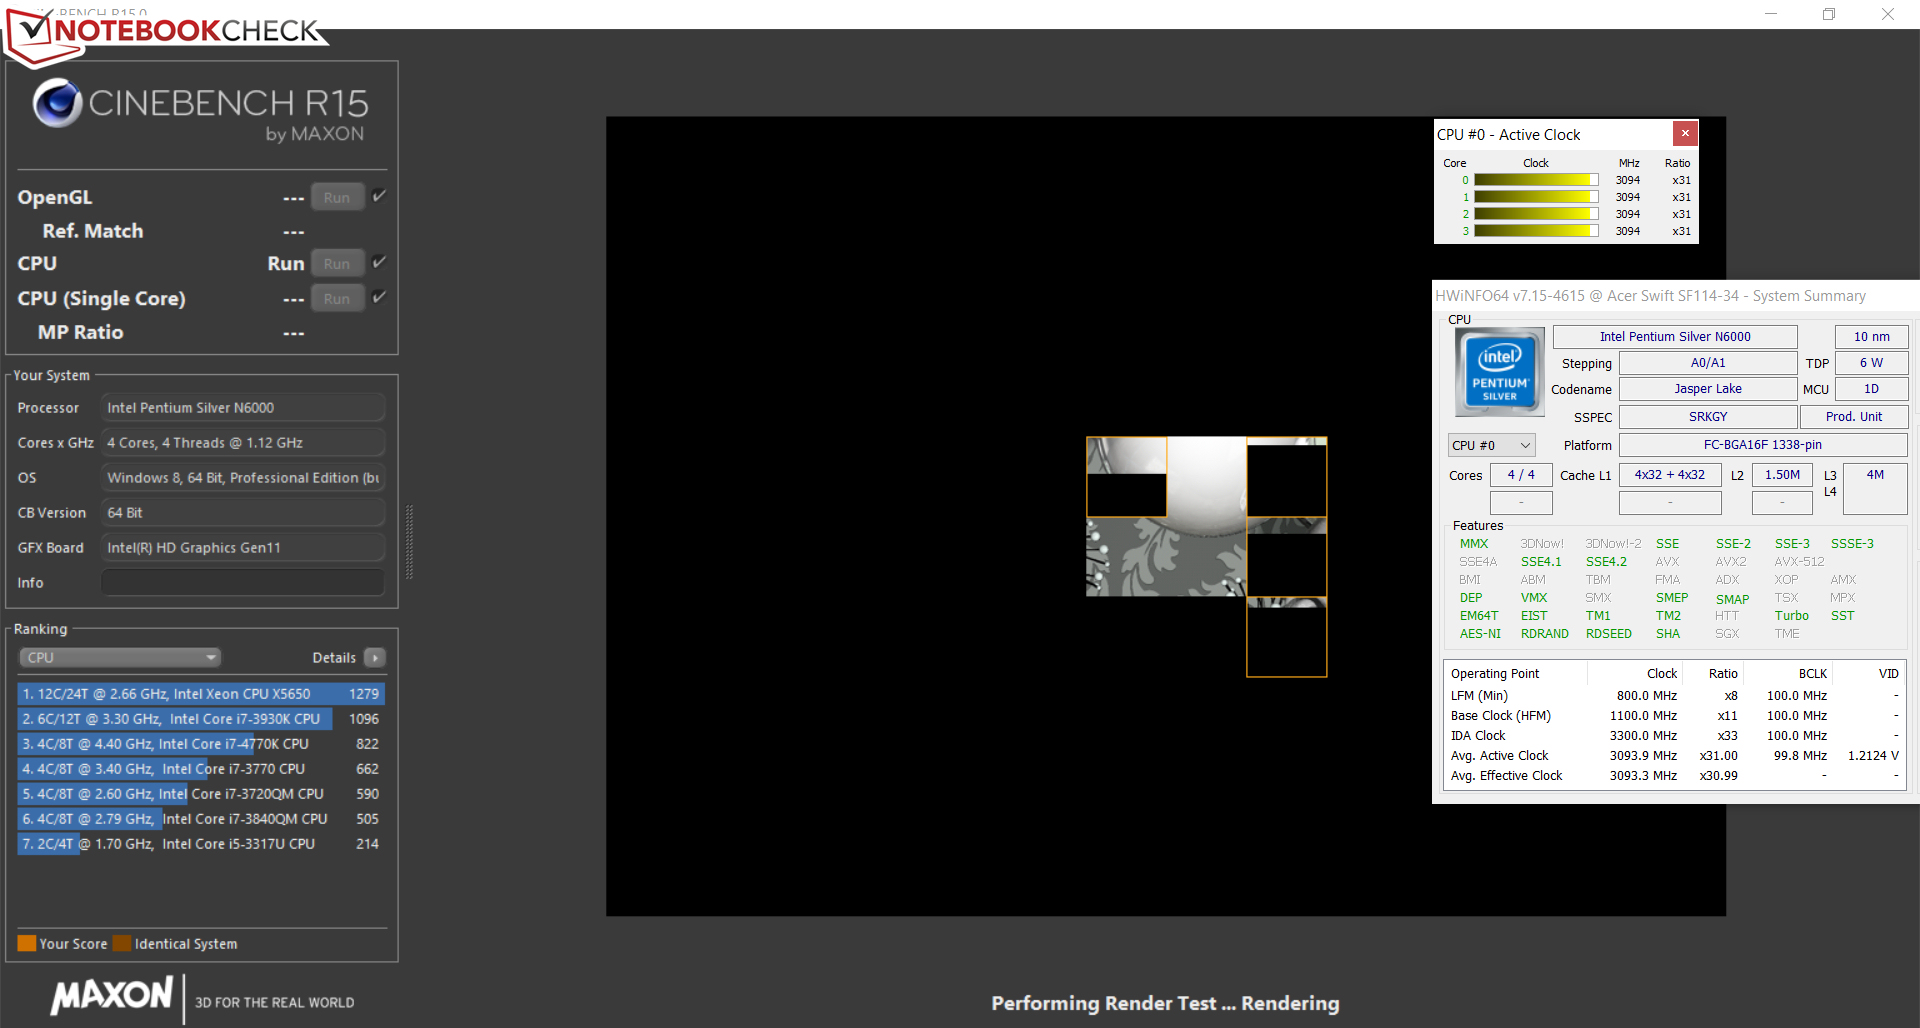Click the EM64T feature flag
Screen dimensions: 1920x1028
click(x=1479, y=616)
